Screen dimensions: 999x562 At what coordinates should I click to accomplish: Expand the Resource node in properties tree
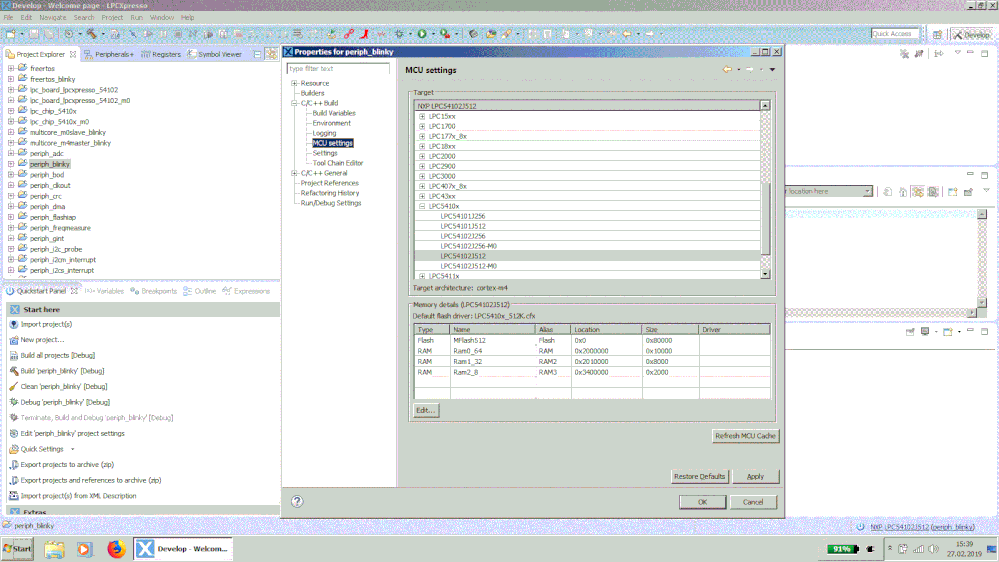[294, 83]
